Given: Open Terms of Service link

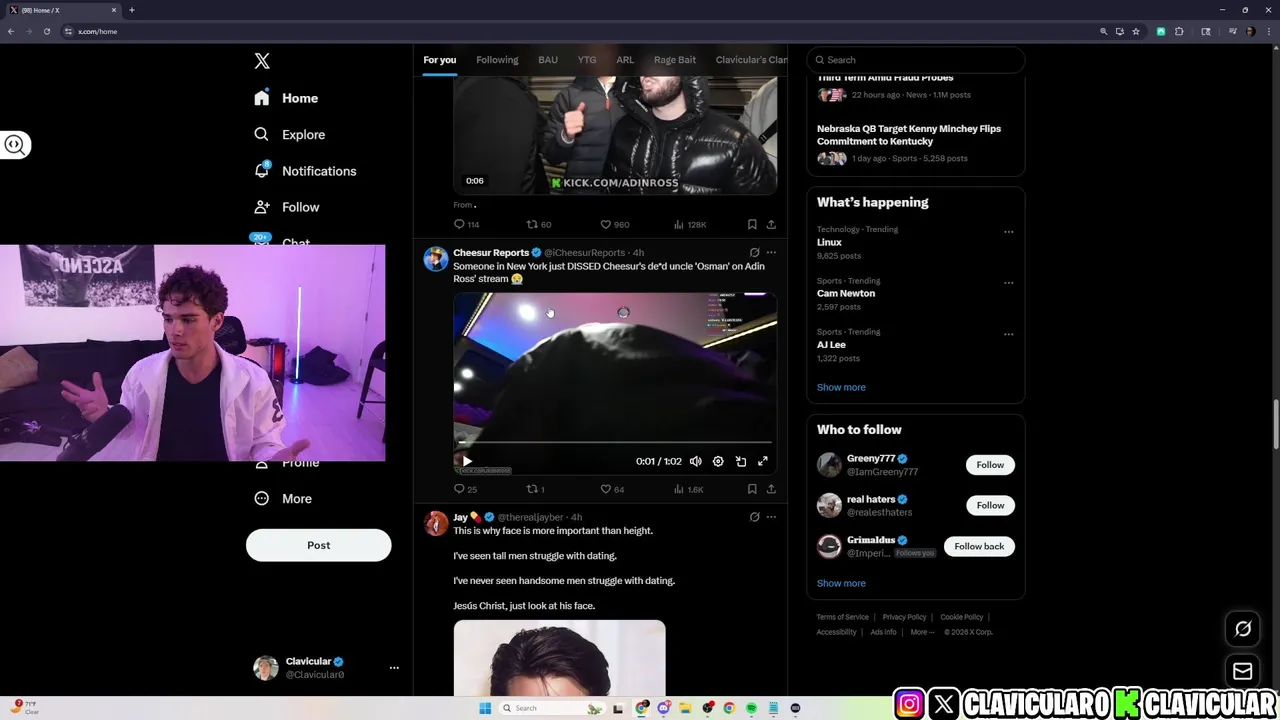Looking at the screenshot, I should 843,617.
